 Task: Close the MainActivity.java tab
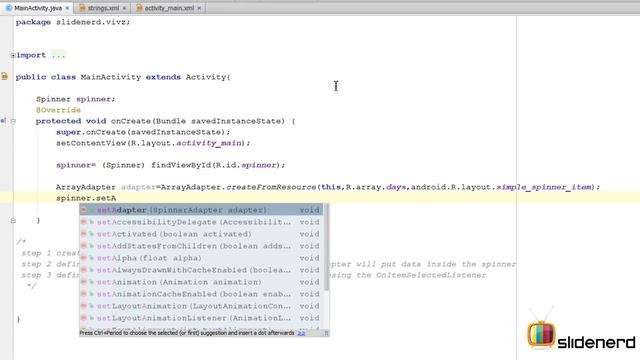[67, 8]
